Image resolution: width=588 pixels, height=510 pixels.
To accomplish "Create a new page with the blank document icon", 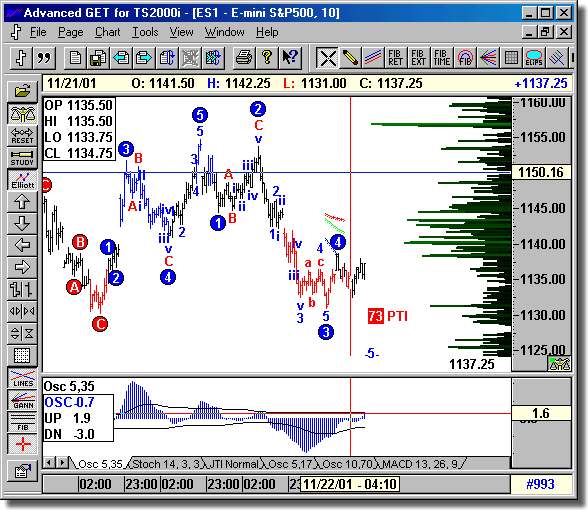I will 75,58.
